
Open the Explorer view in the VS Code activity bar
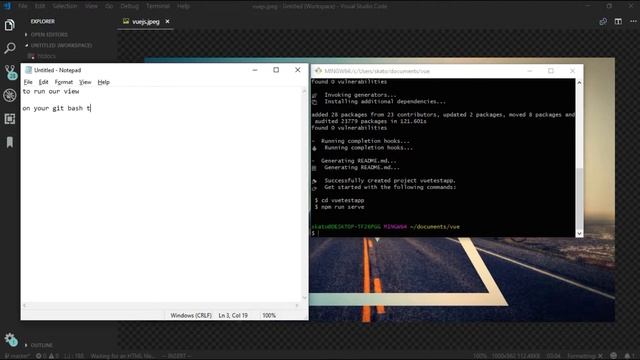coord(9,25)
